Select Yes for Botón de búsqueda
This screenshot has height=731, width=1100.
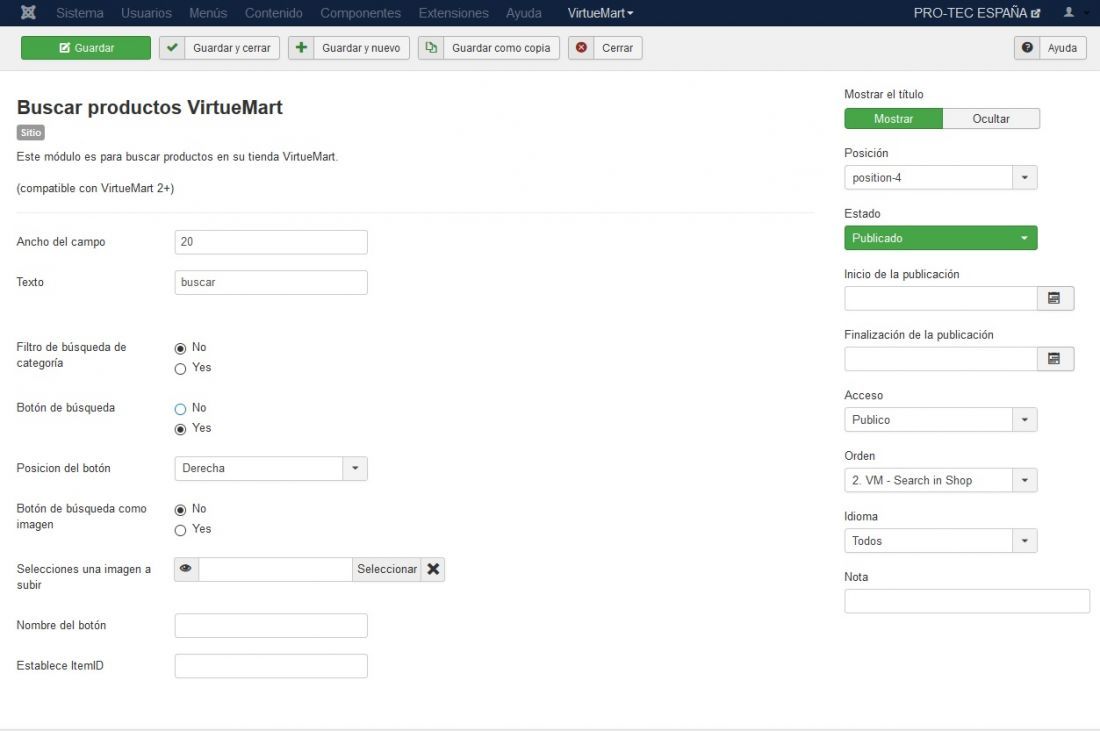[180, 429]
